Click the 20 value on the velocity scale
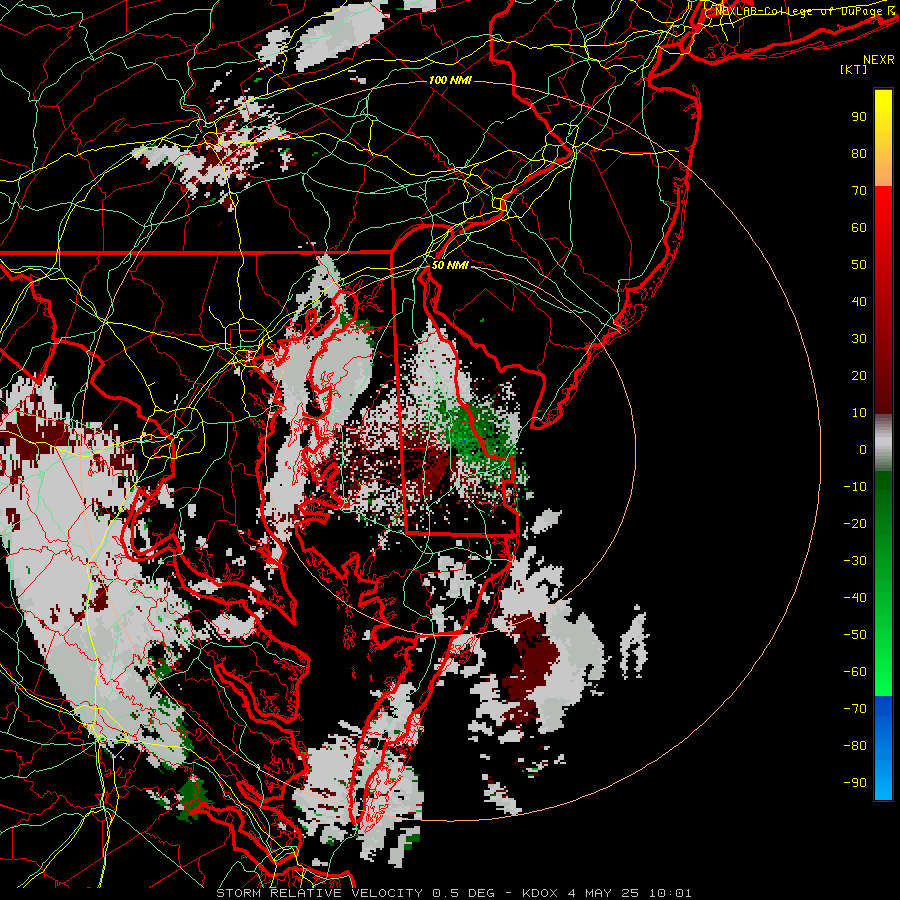 click(859, 375)
